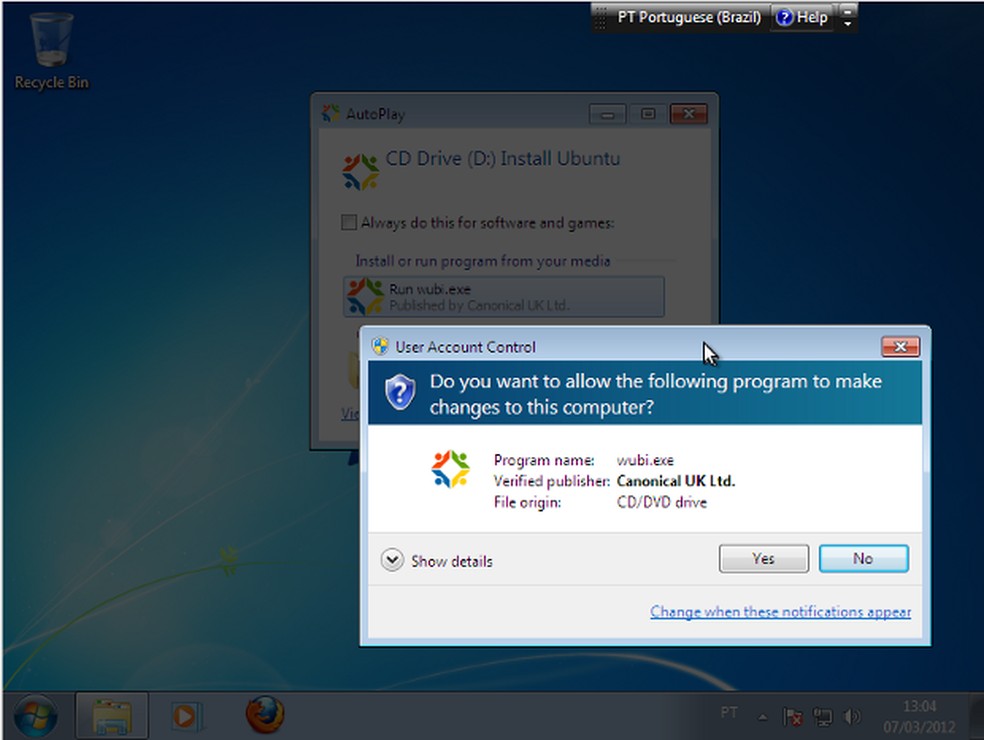Open Change when these notifications appear link
The height and width of the screenshot is (740, 984).
(x=780, y=611)
